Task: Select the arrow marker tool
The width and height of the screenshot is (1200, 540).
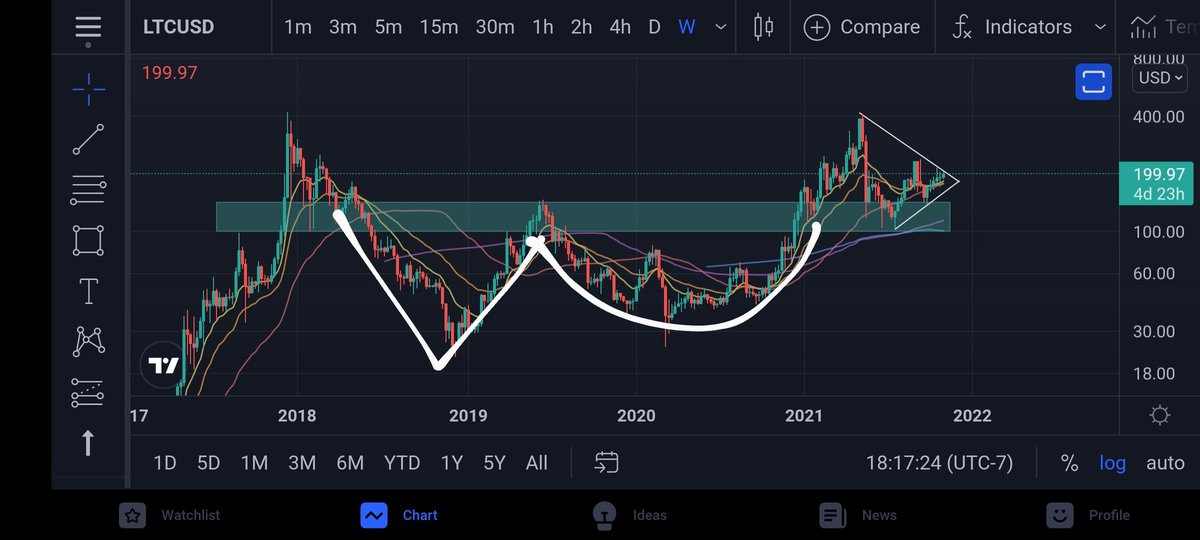Action: 88,442
